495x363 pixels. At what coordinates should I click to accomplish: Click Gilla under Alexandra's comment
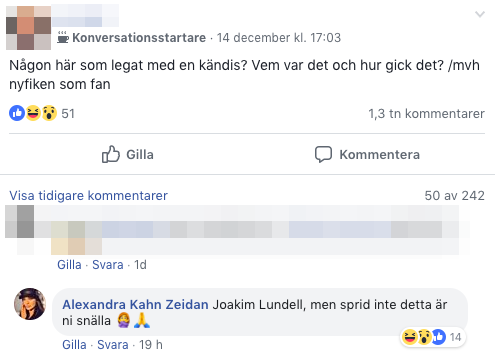74,345
